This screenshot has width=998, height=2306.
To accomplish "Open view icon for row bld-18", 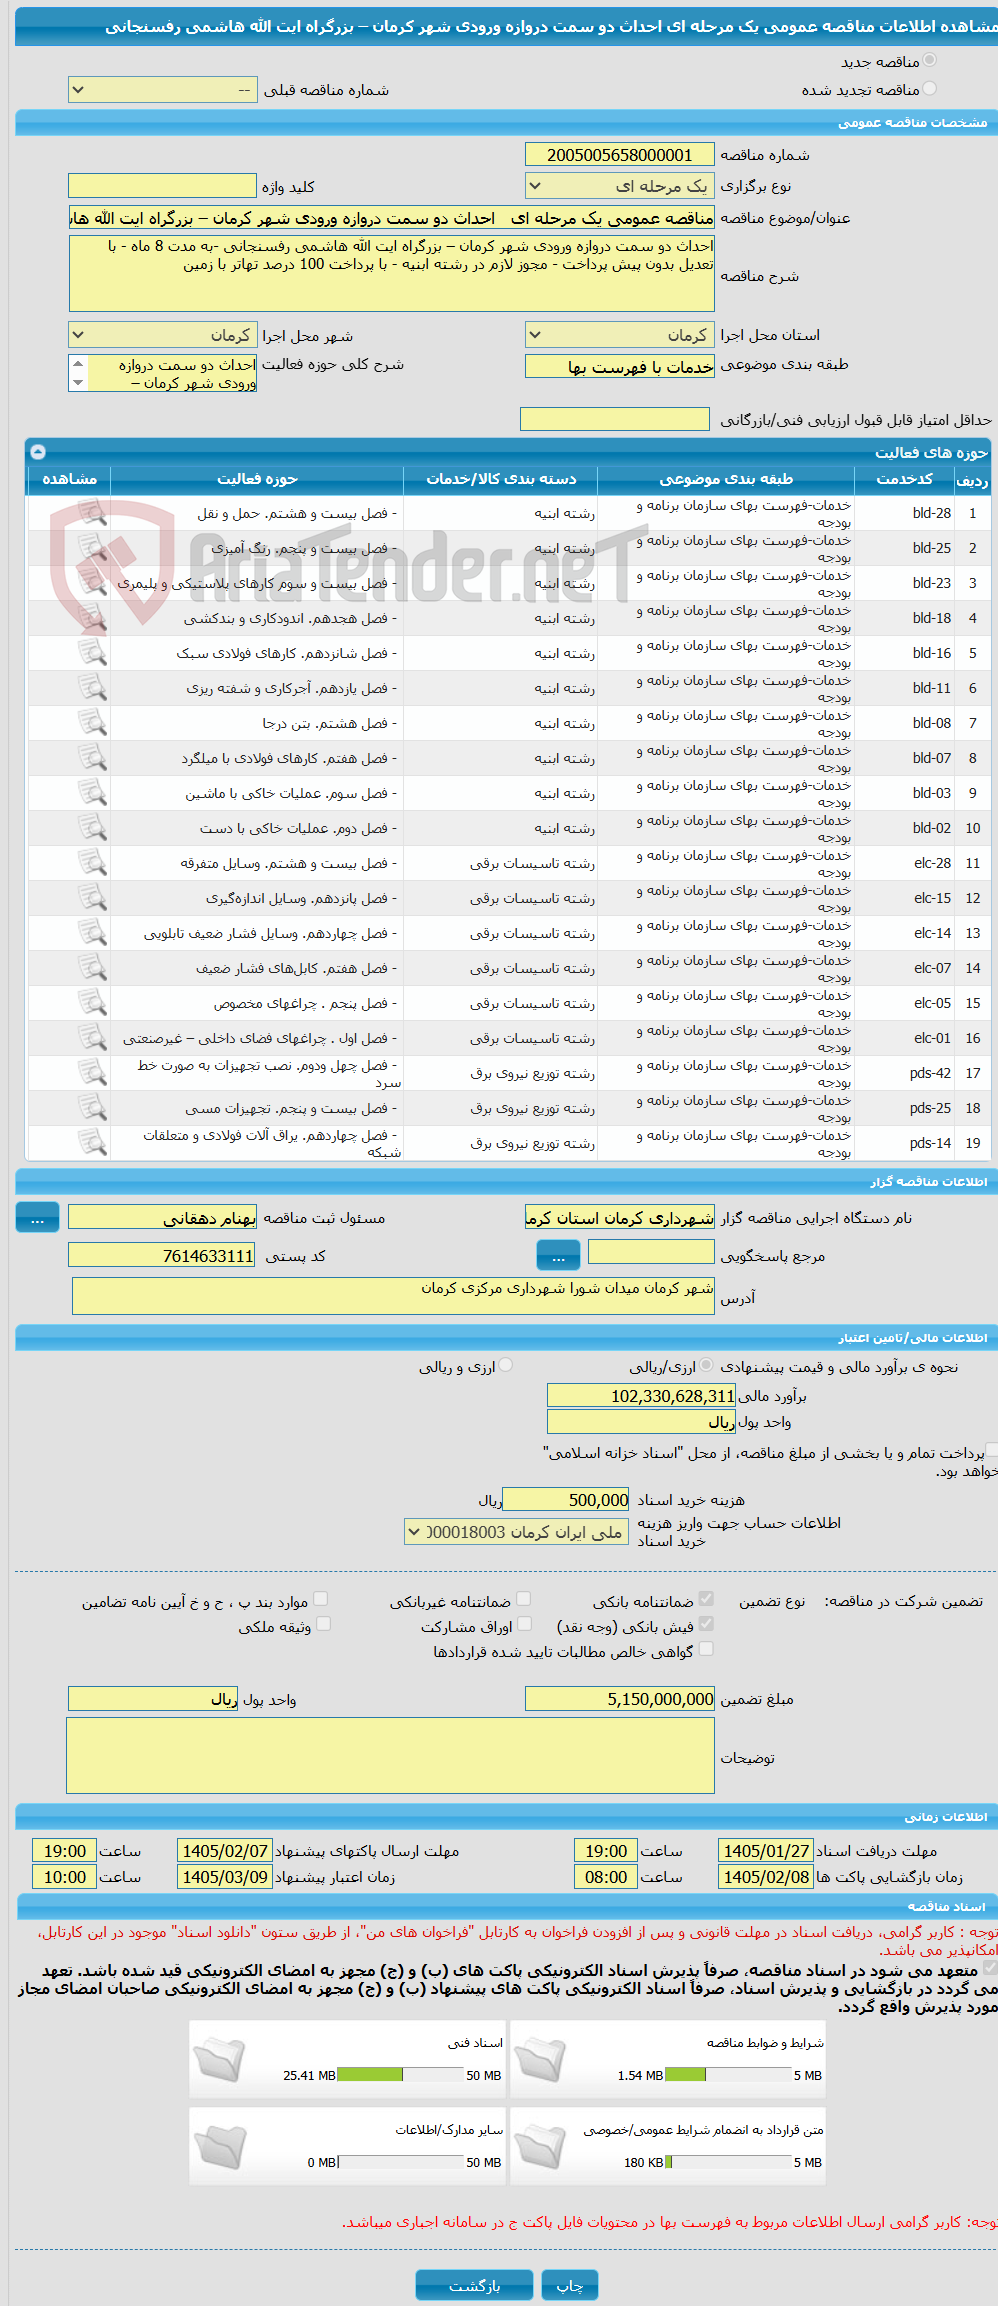I will click(92, 618).
